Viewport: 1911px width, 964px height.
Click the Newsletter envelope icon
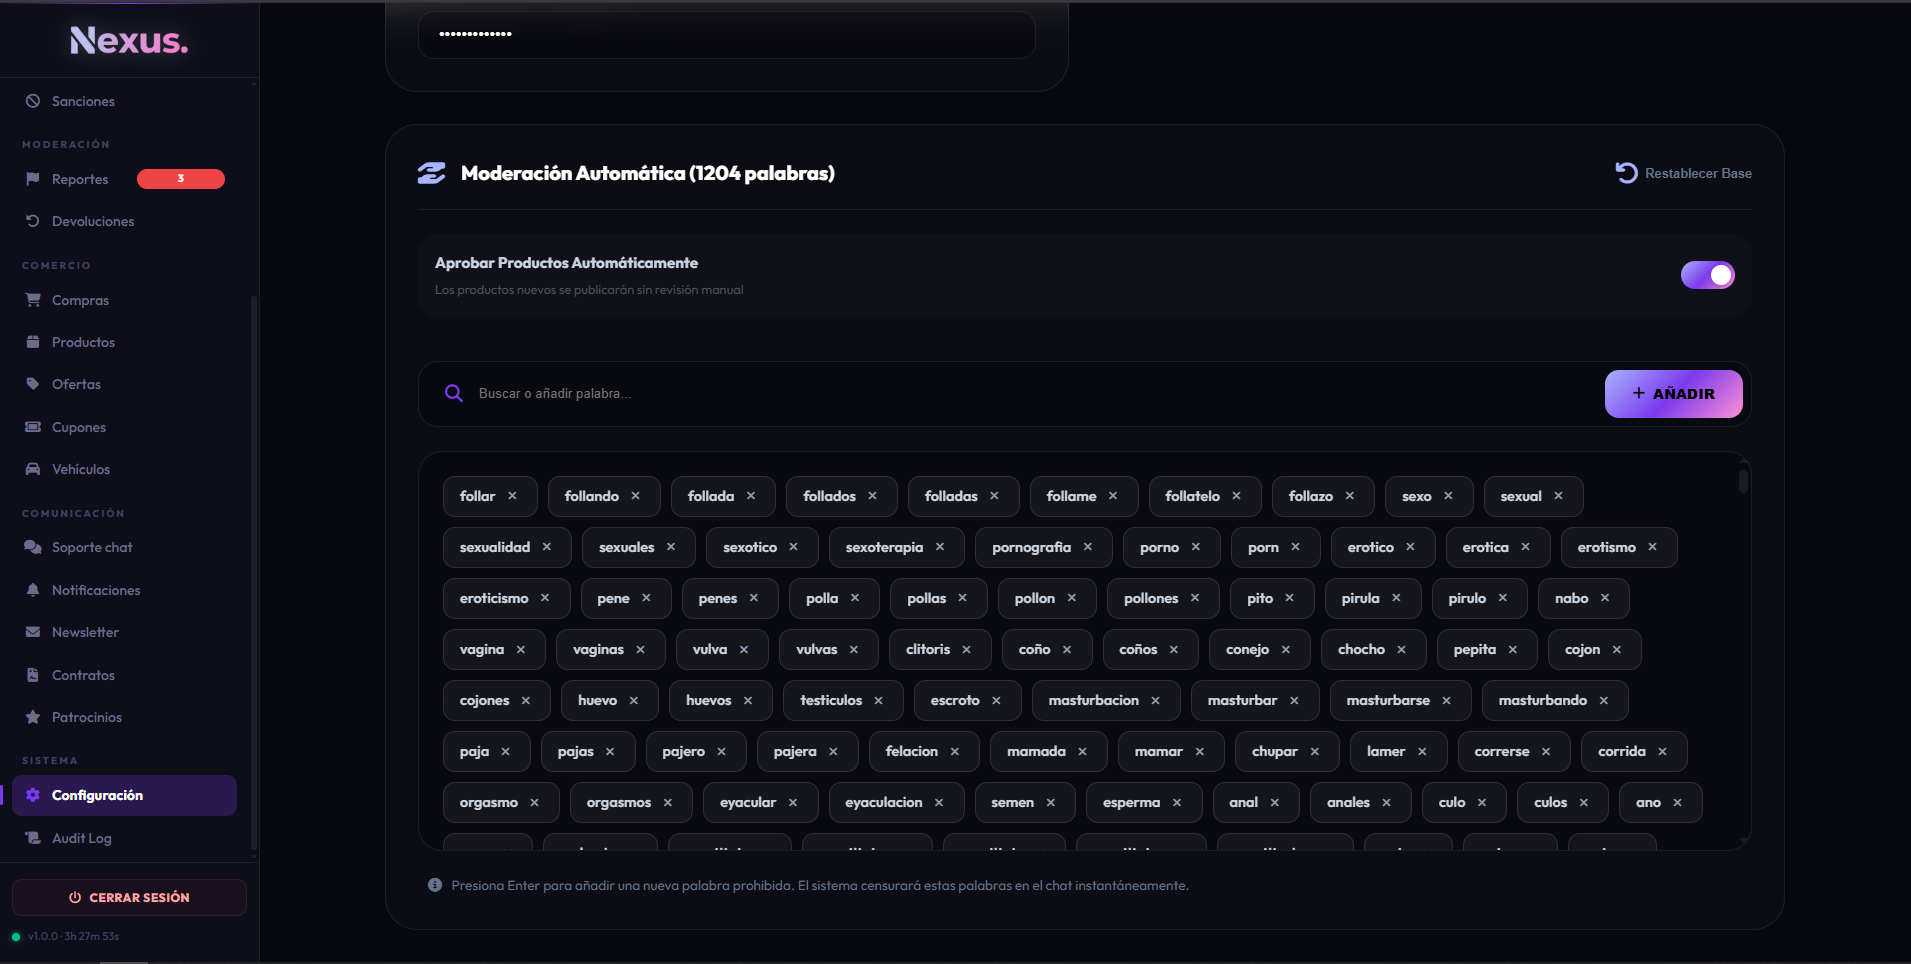pyautogui.click(x=33, y=632)
